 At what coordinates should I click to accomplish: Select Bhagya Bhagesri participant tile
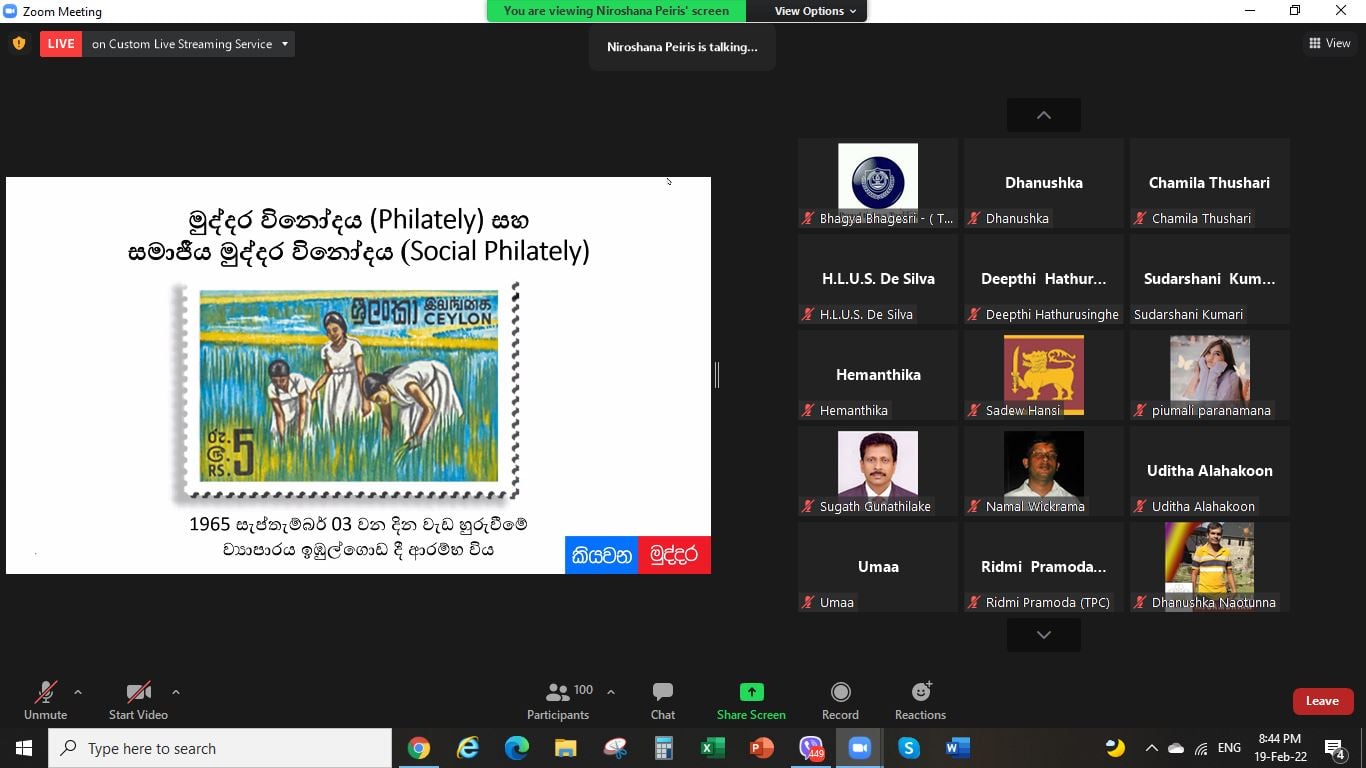tap(878, 183)
